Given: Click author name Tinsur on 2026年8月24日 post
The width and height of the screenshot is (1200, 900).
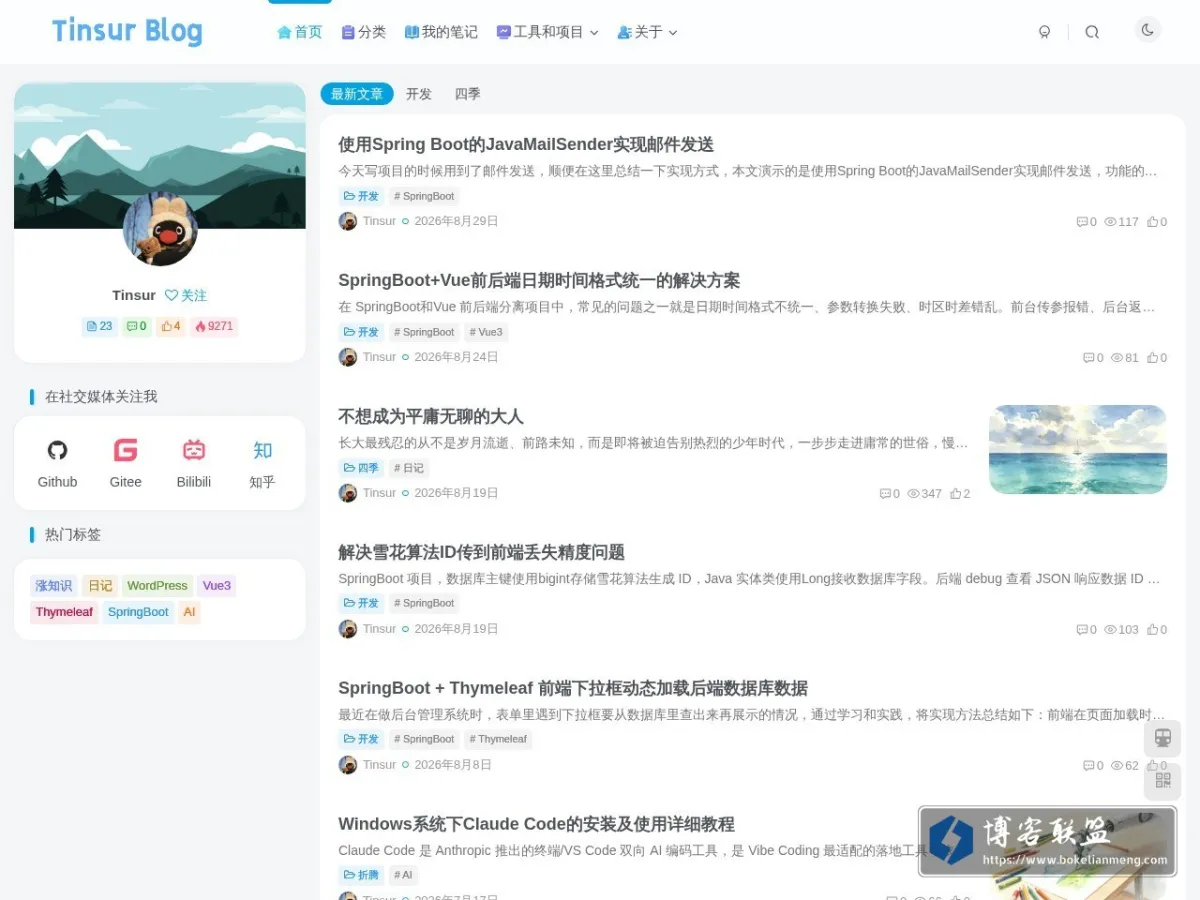Looking at the screenshot, I should click(x=379, y=357).
